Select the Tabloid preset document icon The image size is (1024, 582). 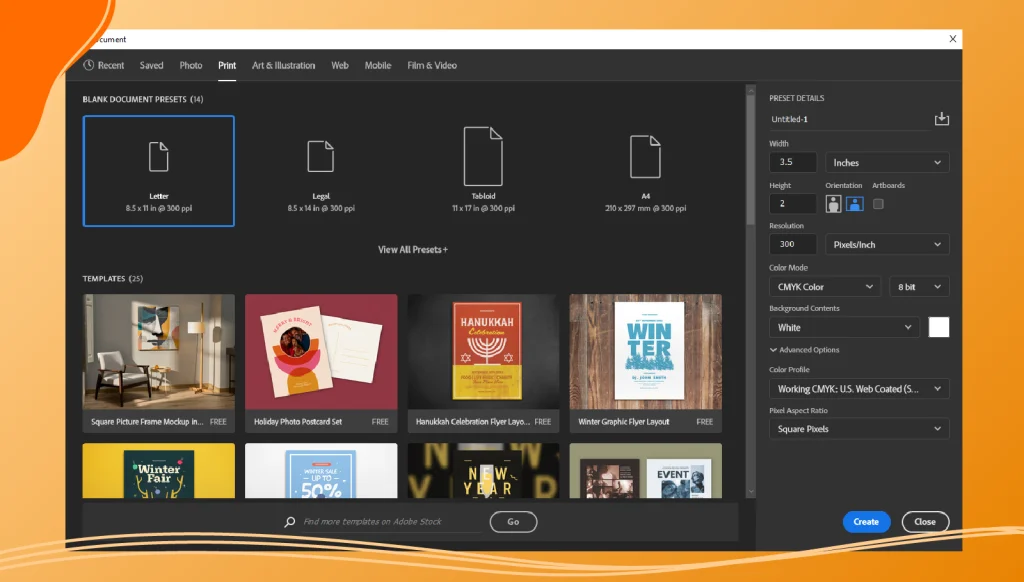[x=483, y=156]
